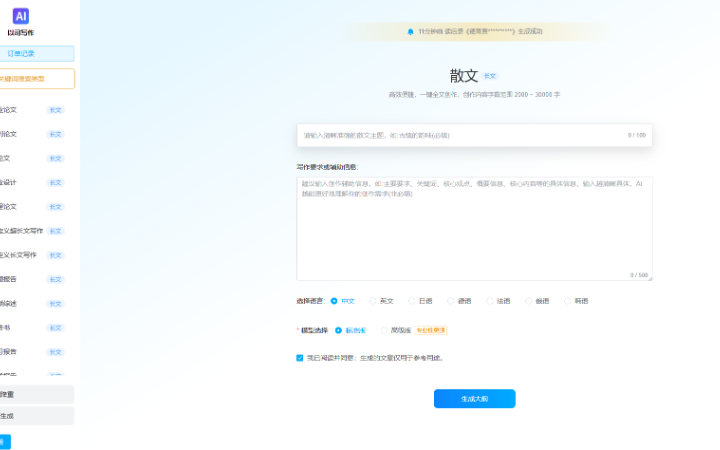Focus the 关键词搜索类型 search box

tap(37, 79)
